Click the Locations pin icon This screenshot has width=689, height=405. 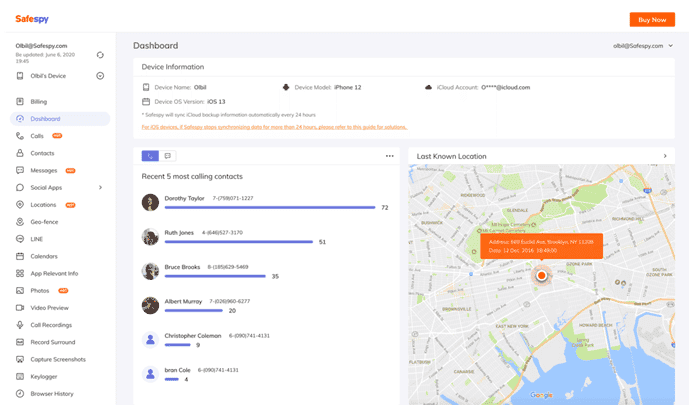coord(20,205)
